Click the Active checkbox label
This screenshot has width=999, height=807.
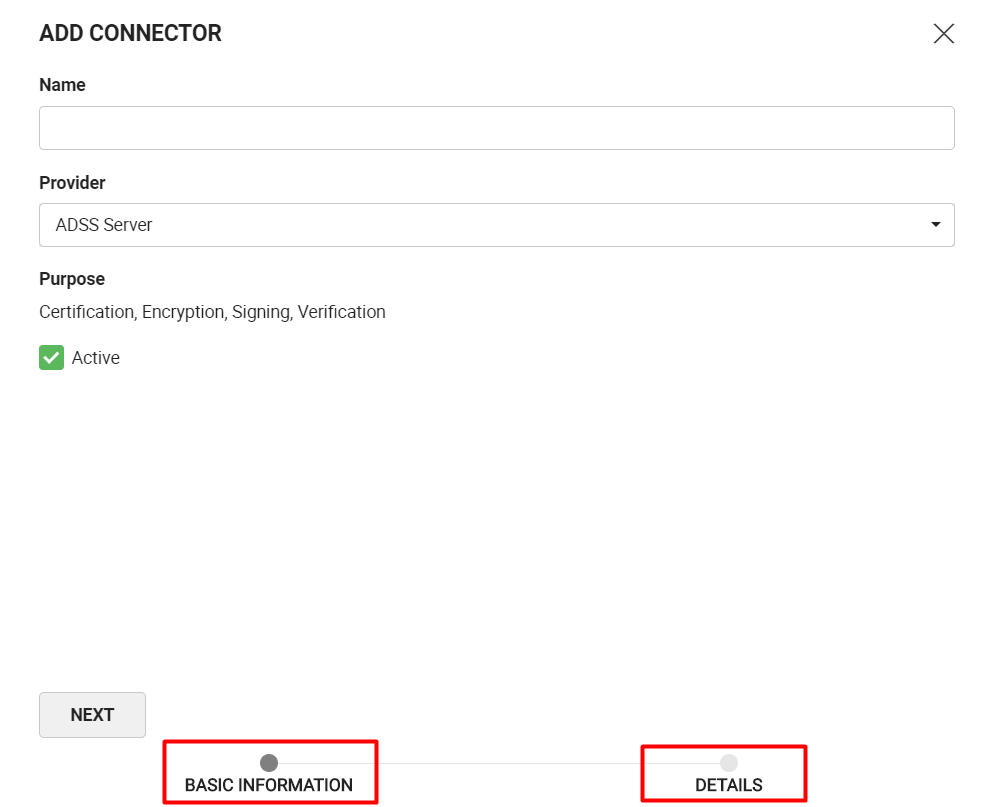coord(96,358)
